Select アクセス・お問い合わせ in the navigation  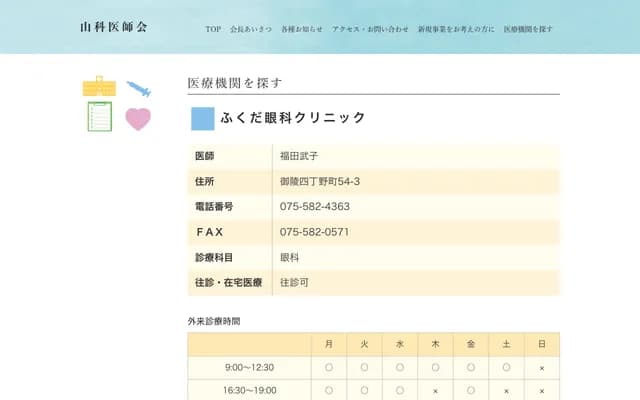370,29
